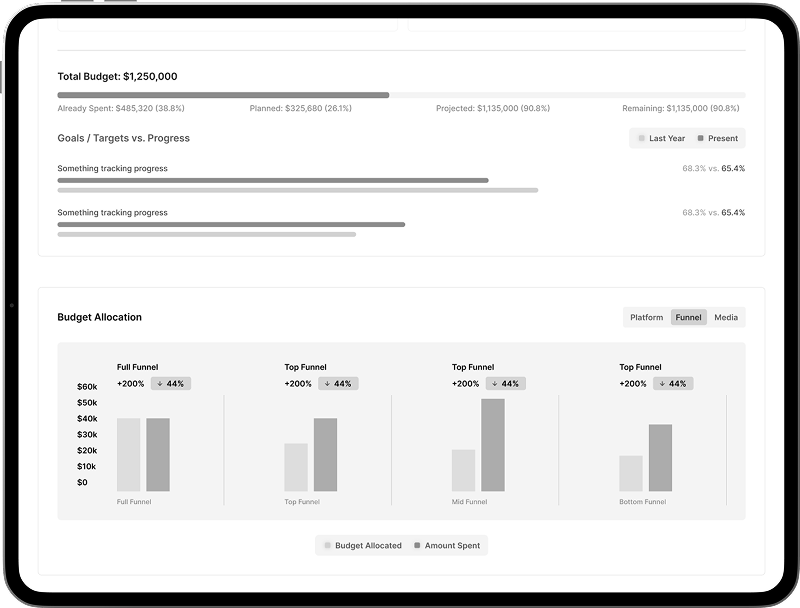Toggle the Last Year legend item

point(662,138)
